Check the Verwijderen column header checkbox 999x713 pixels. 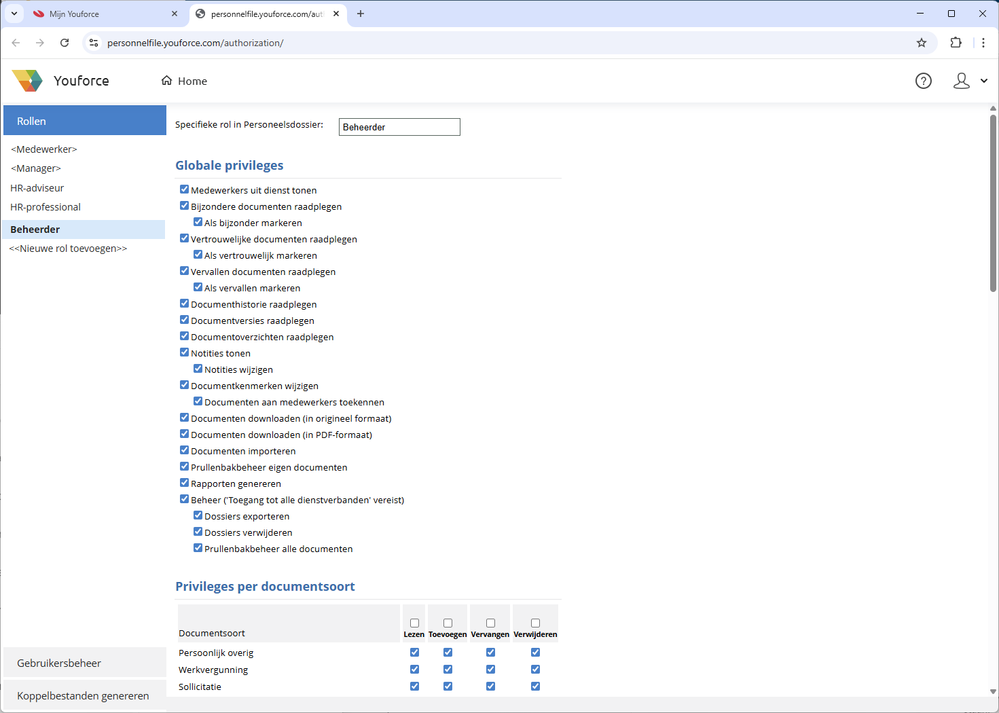click(535, 623)
